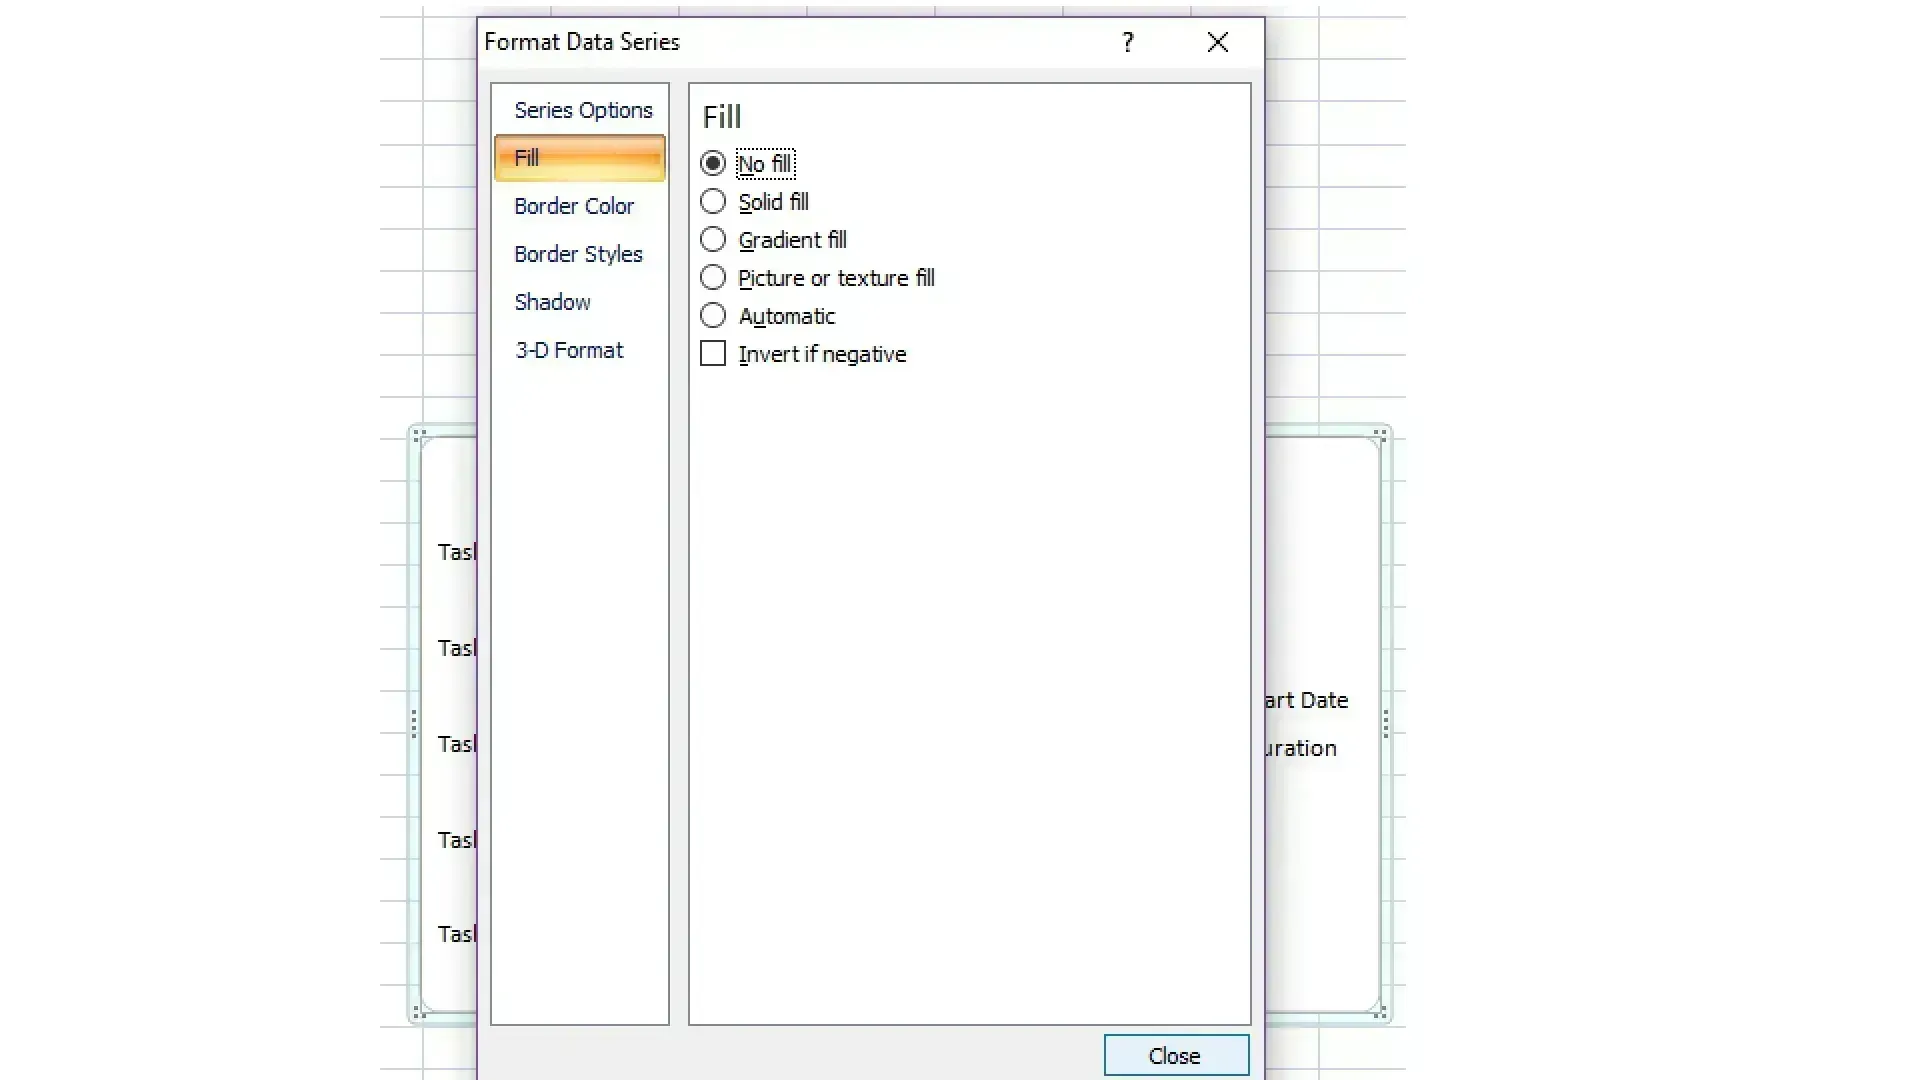The height and width of the screenshot is (1080, 1920).
Task: Click the Fill section header label
Action: coord(721,117)
